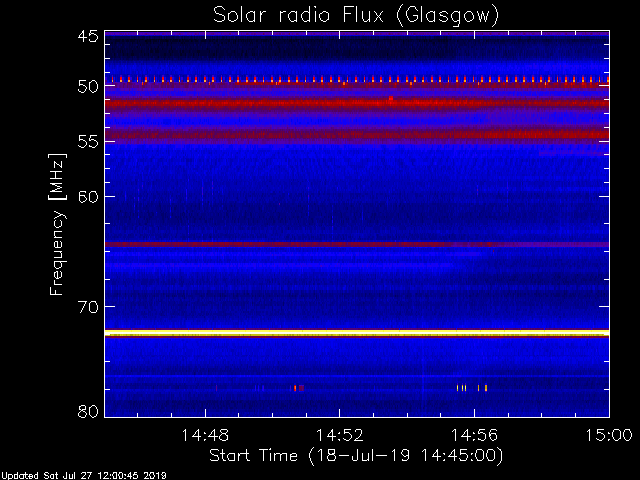Click the 14:56 time axis label
This screenshot has height=480, width=640.
tap(474, 436)
